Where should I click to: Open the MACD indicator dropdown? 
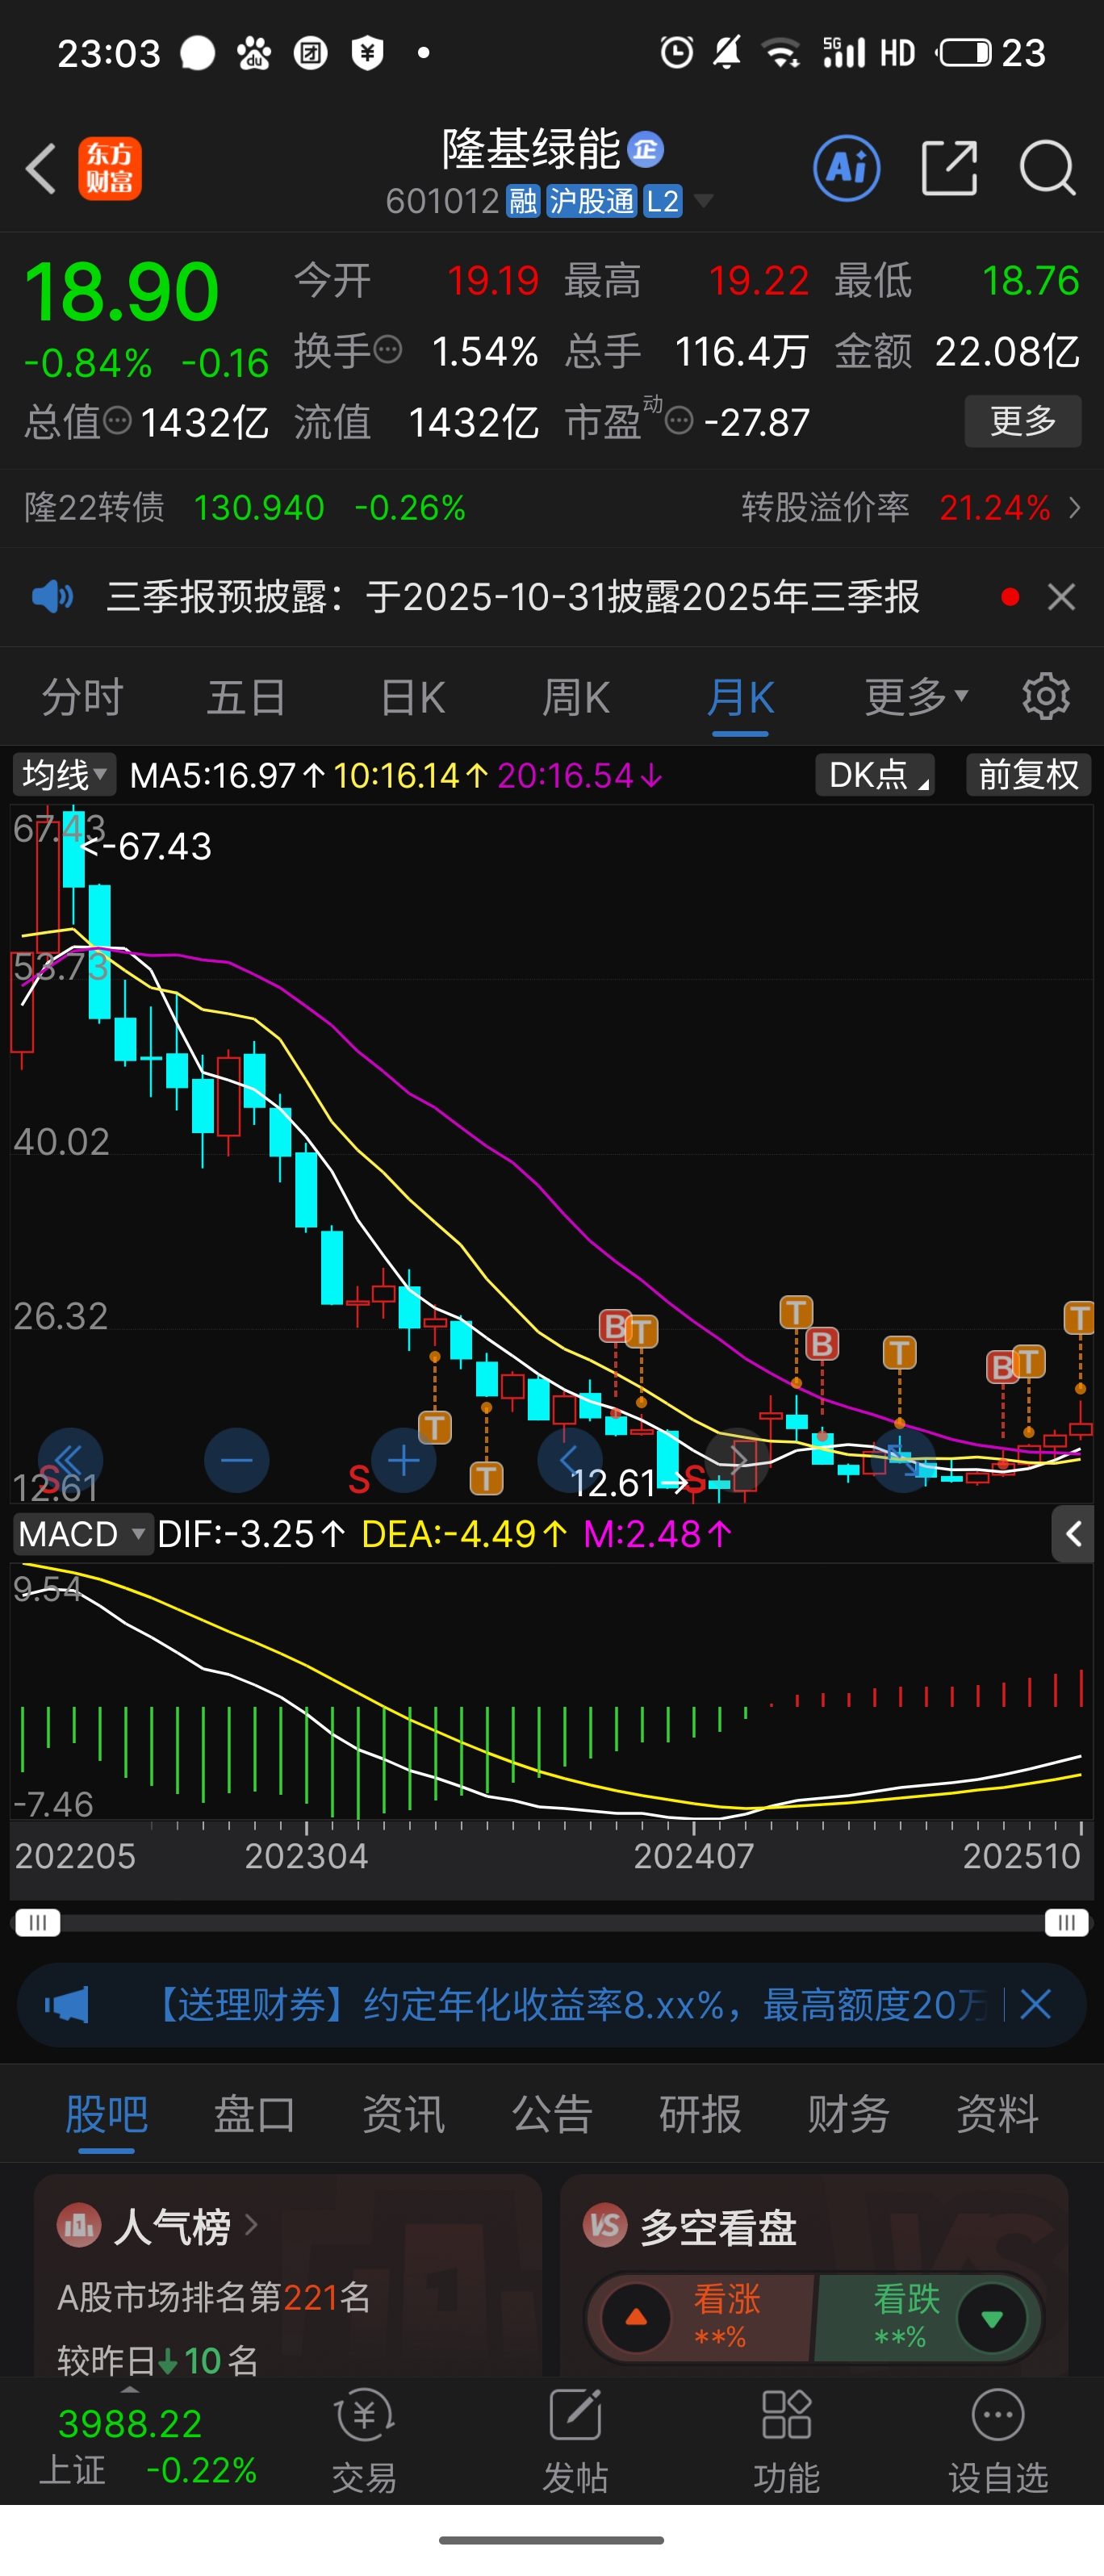tap(82, 1534)
